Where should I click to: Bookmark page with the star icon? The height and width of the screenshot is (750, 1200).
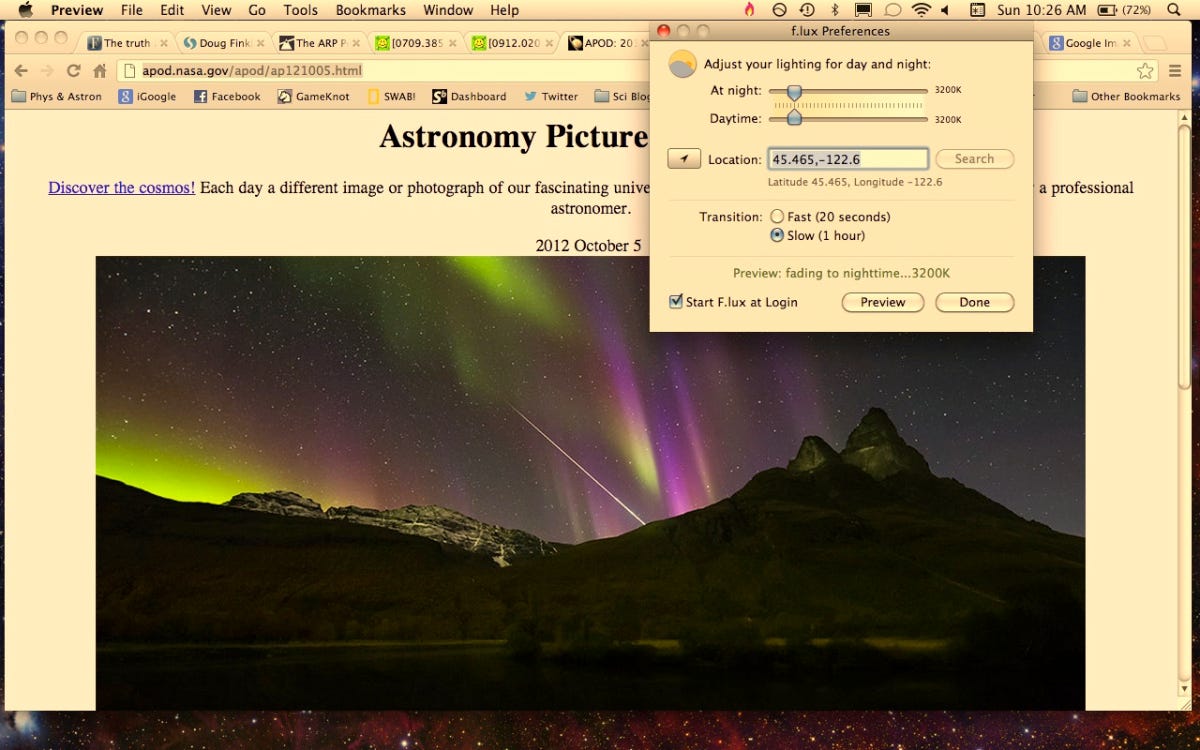point(1145,71)
